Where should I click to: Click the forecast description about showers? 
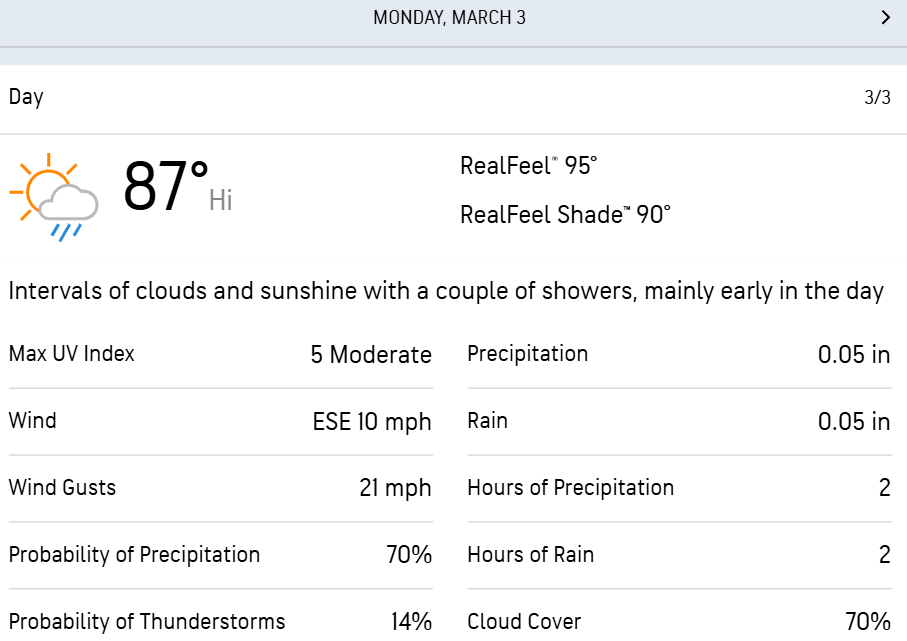446,291
